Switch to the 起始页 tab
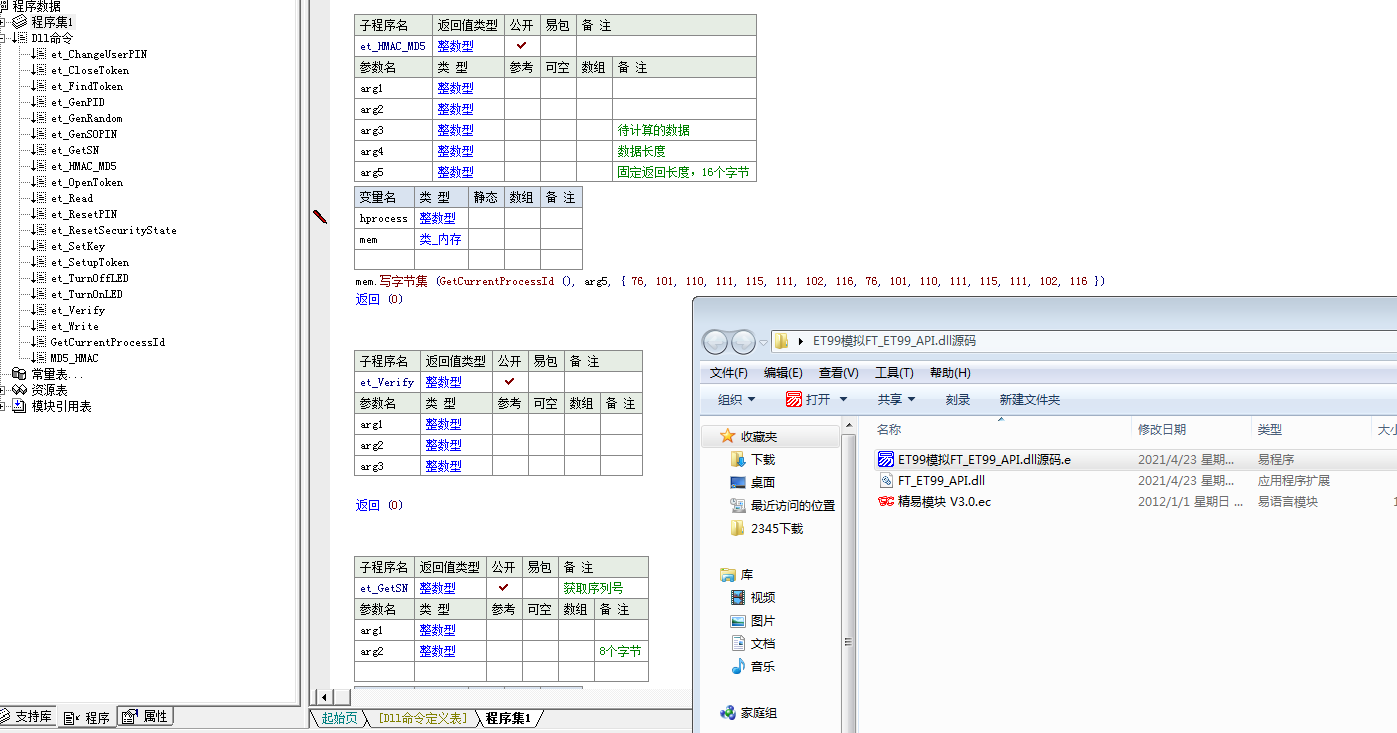Screen dimensions: 1397x733 point(338,718)
